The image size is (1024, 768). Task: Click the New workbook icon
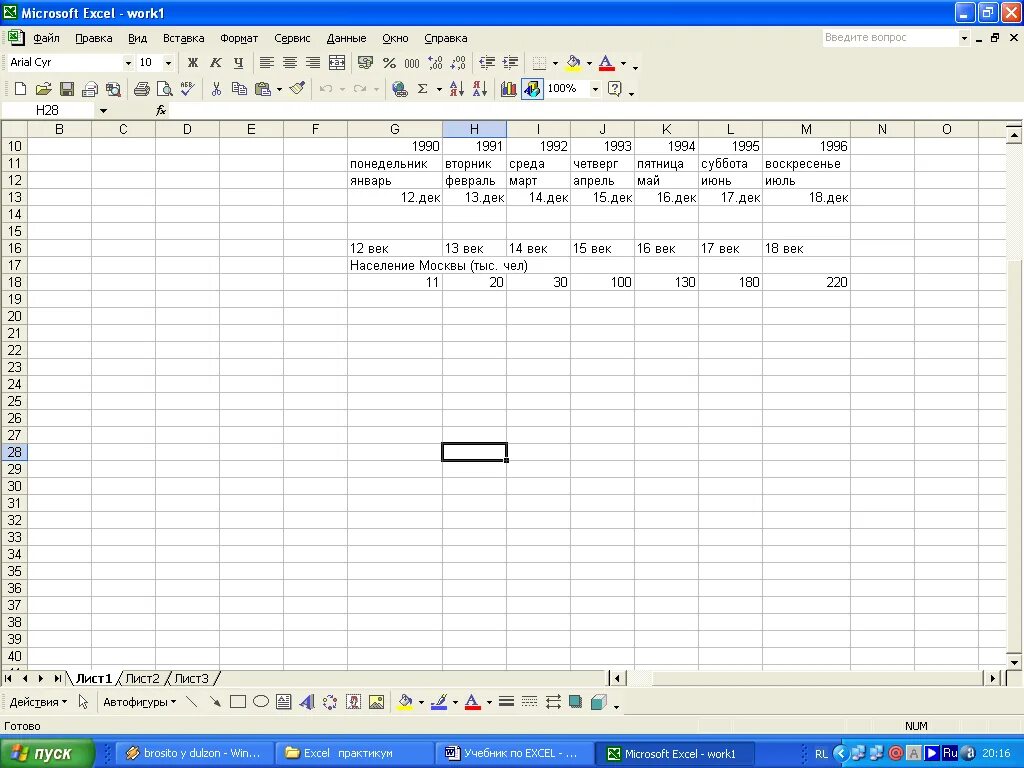point(20,89)
